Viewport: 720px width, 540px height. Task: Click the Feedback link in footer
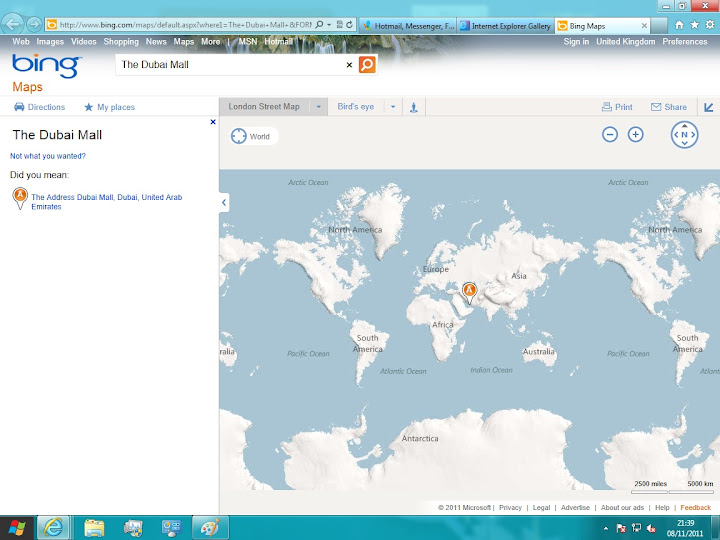(x=695, y=507)
